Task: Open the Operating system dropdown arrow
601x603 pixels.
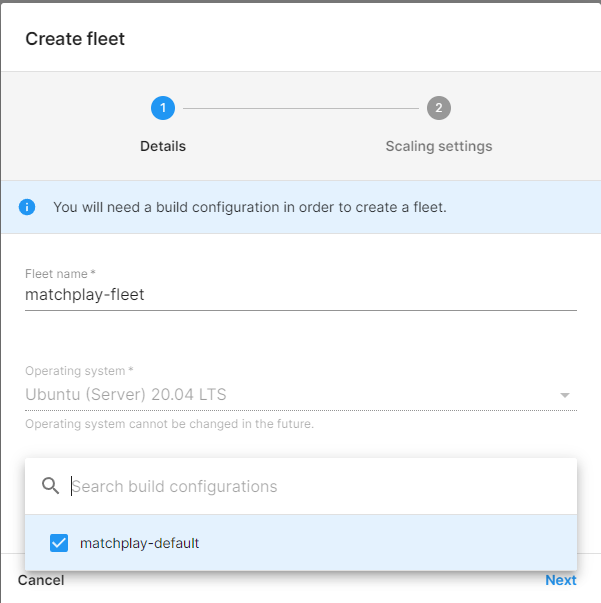Action: [x=565, y=395]
